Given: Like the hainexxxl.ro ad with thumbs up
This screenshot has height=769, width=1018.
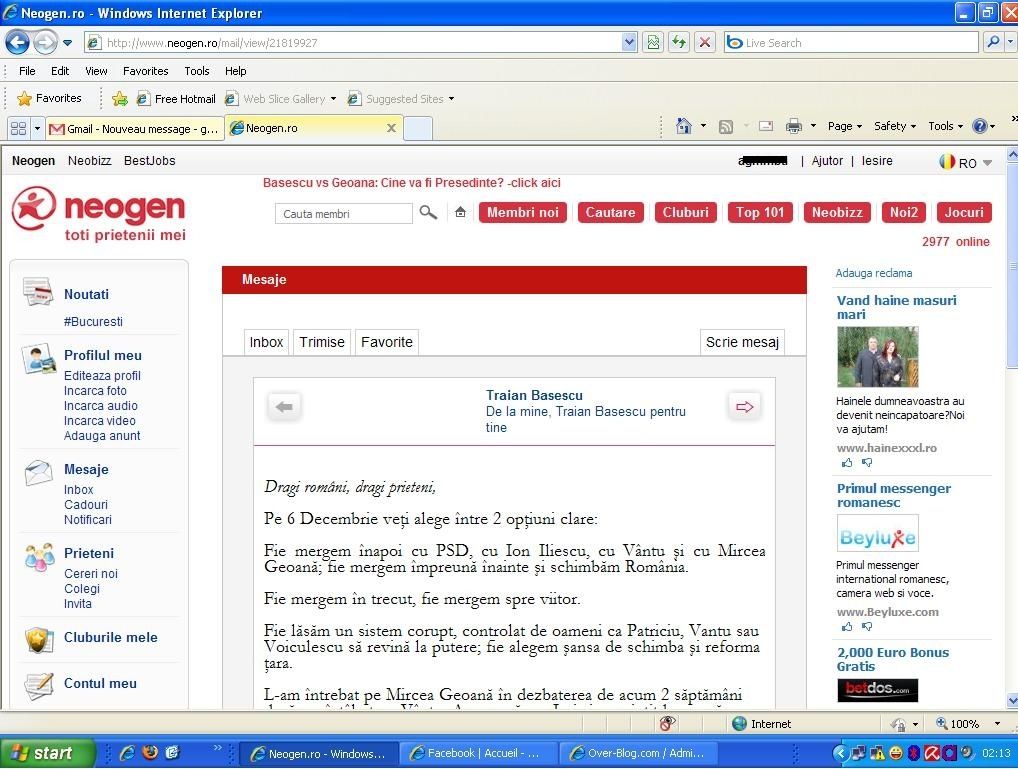Looking at the screenshot, I should coord(847,463).
